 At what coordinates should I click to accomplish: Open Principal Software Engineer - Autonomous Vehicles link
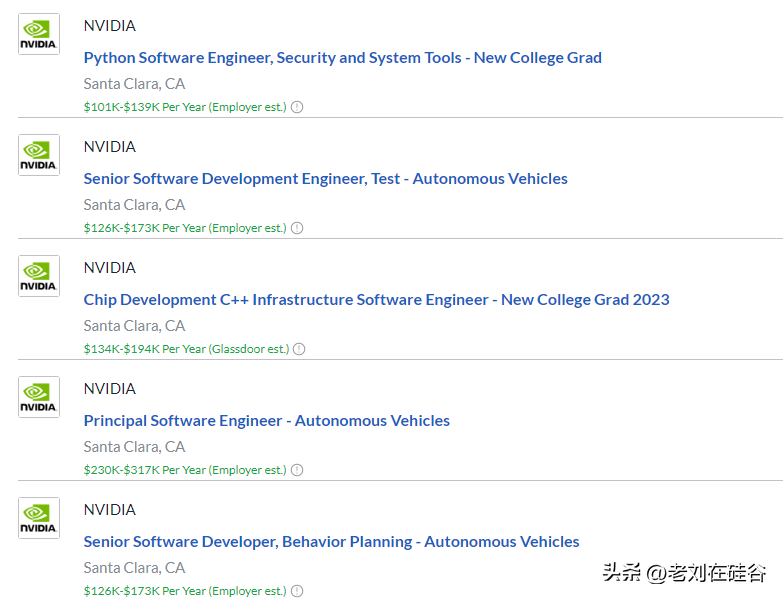(x=266, y=421)
